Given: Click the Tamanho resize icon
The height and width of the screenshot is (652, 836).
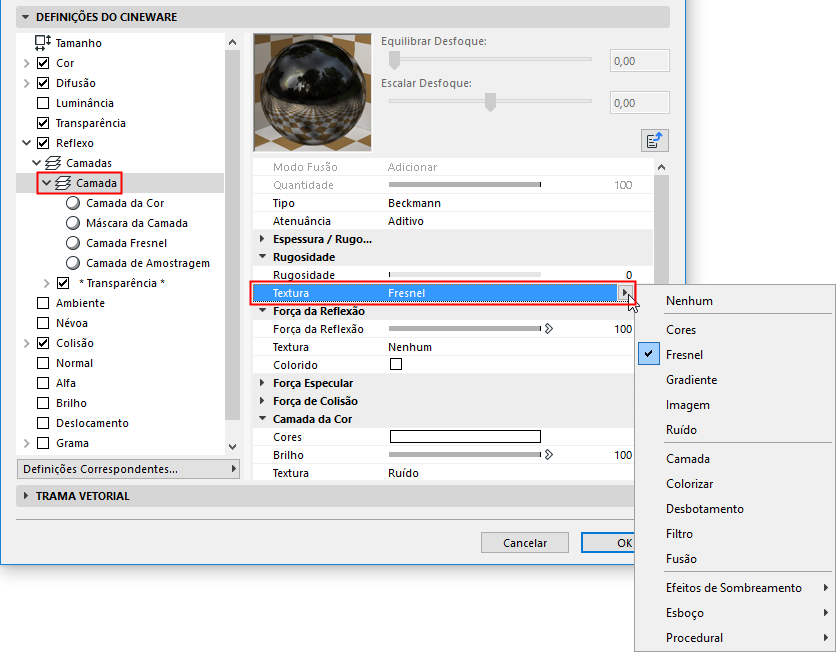Looking at the screenshot, I should pyautogui.click(x=40, y=42).
